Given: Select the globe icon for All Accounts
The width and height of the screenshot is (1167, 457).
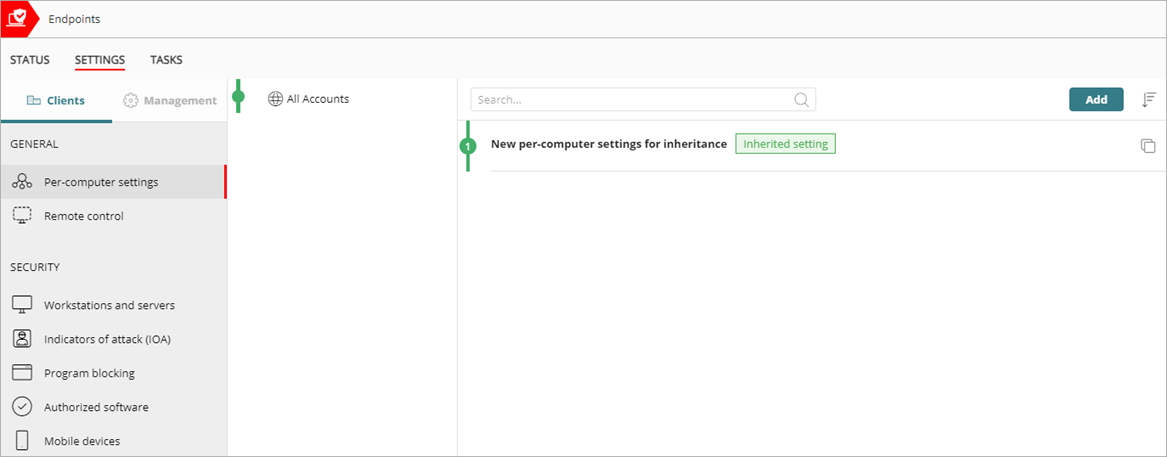Looking at the screenshot, I should (276, 99).
